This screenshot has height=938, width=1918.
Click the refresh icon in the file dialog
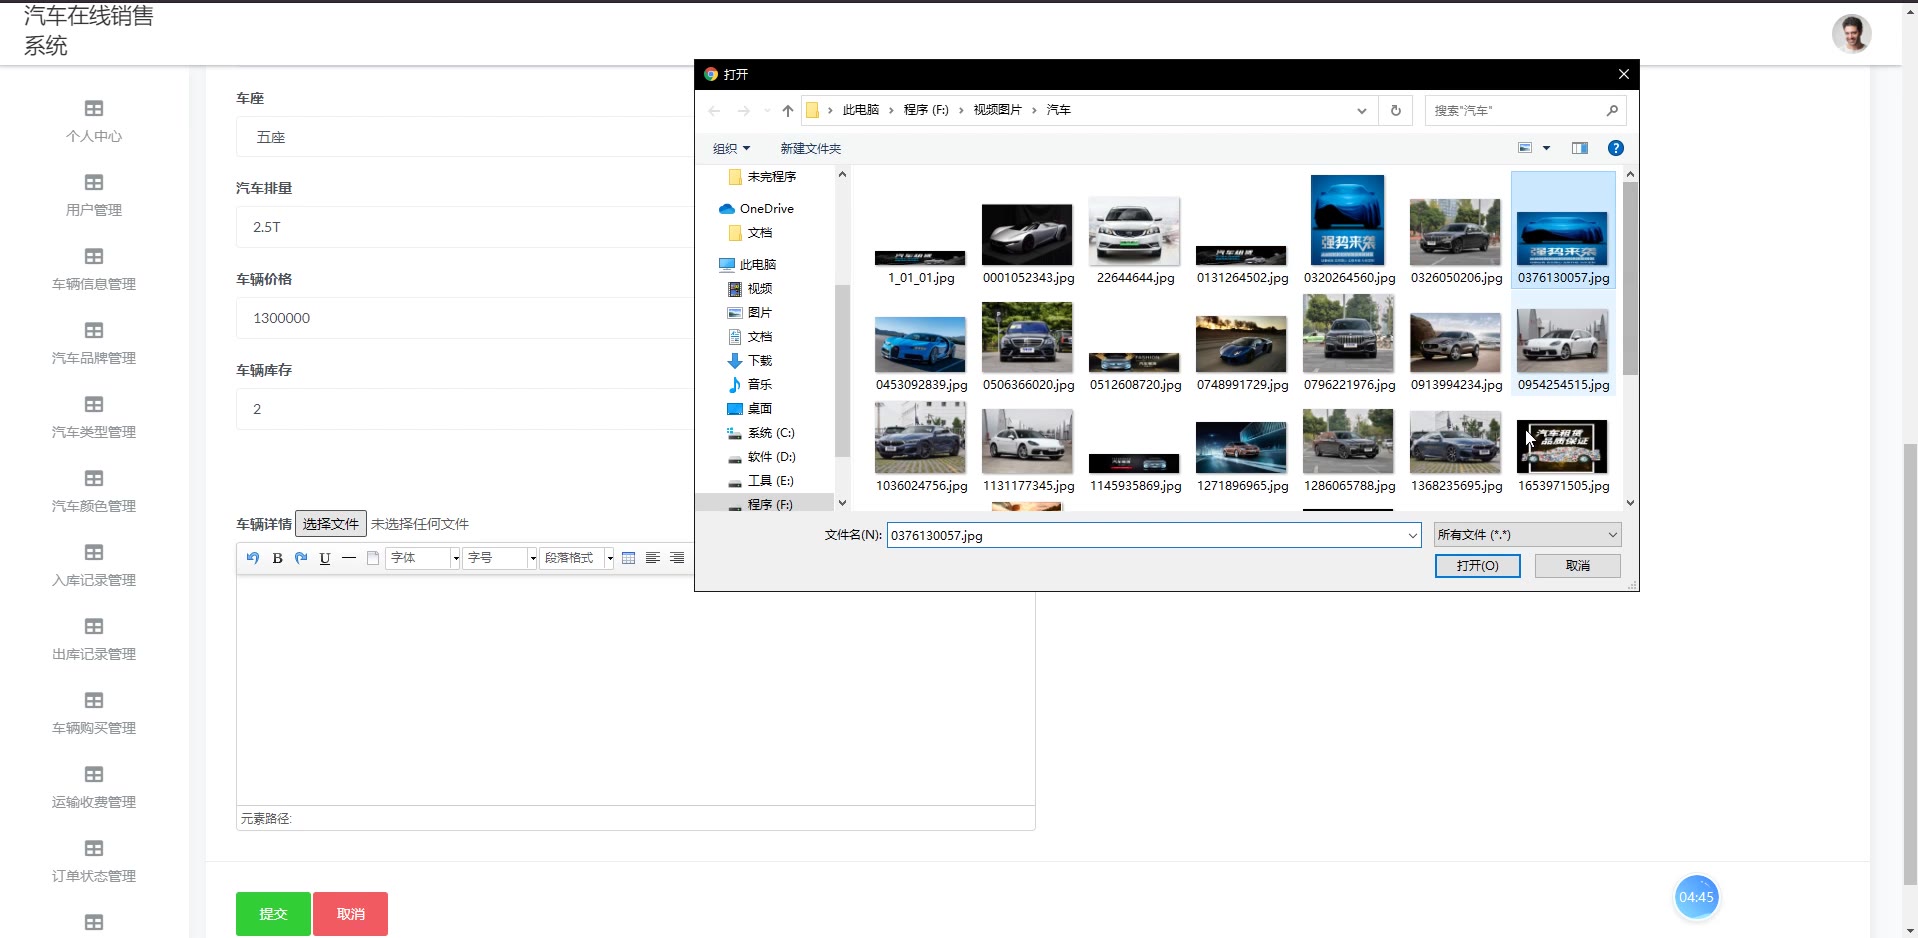tap(1395, 110)
